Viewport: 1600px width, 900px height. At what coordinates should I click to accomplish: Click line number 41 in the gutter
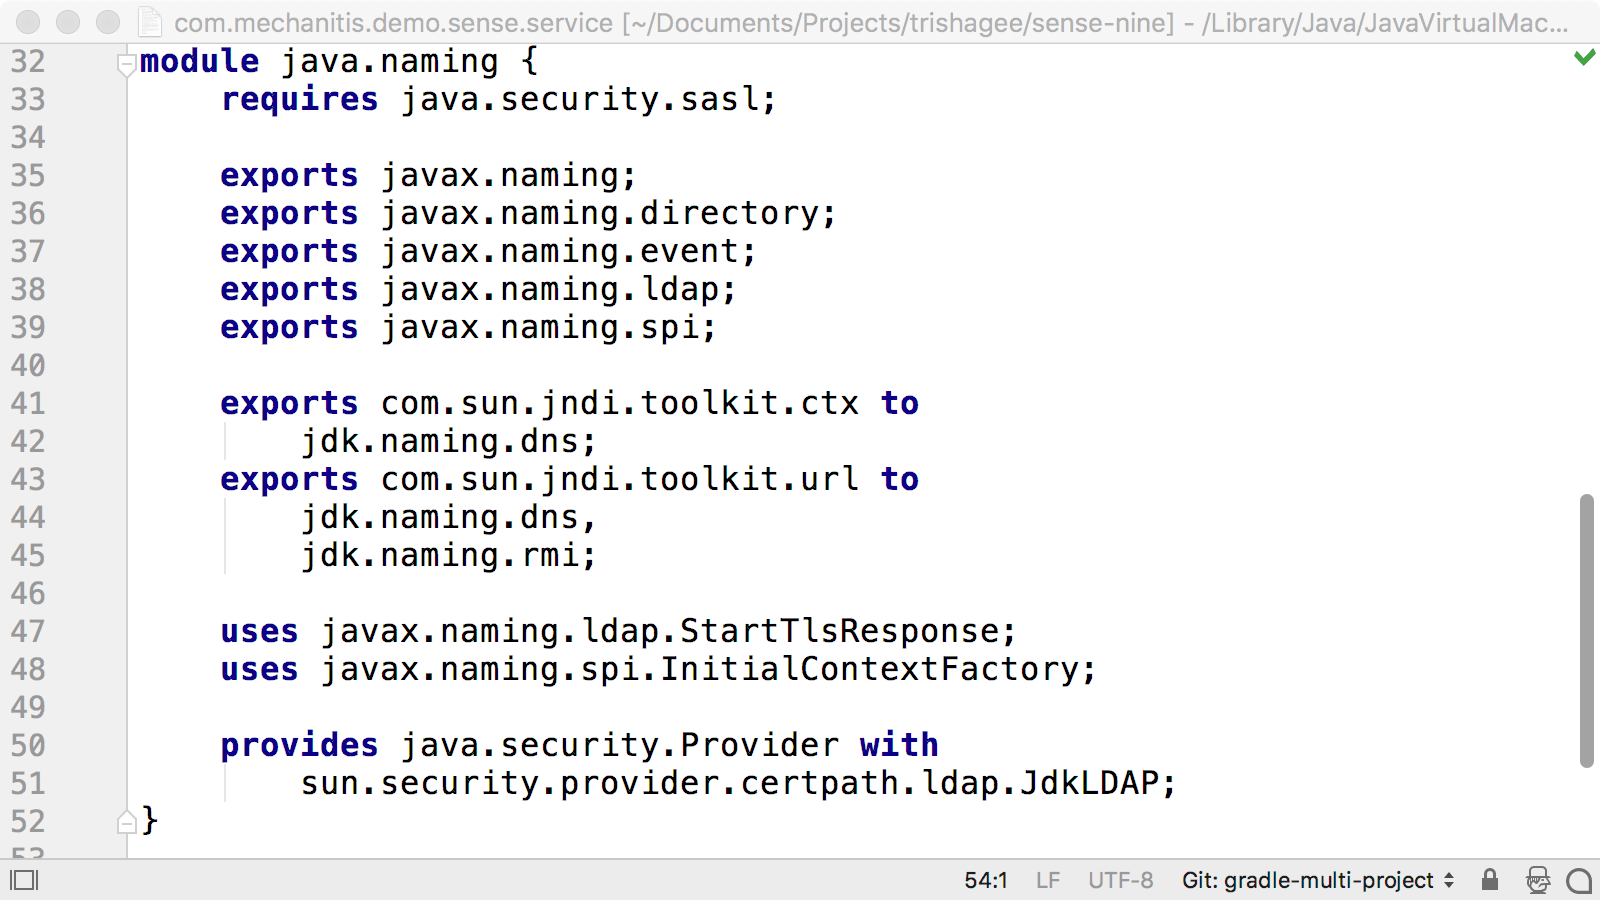pos(29,404)
